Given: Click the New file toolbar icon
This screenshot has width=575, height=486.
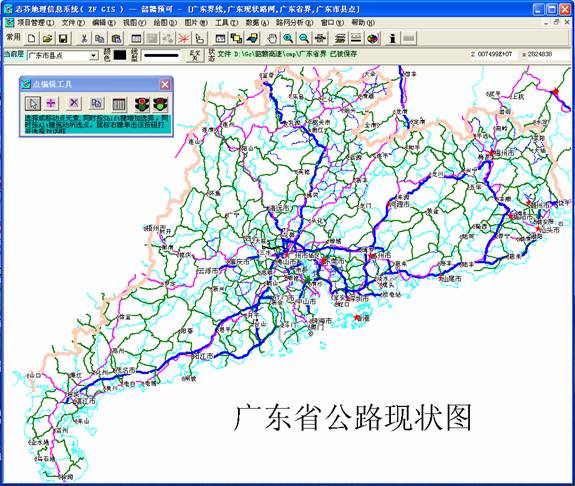Looking at the screenshot, I should (32, 38).
